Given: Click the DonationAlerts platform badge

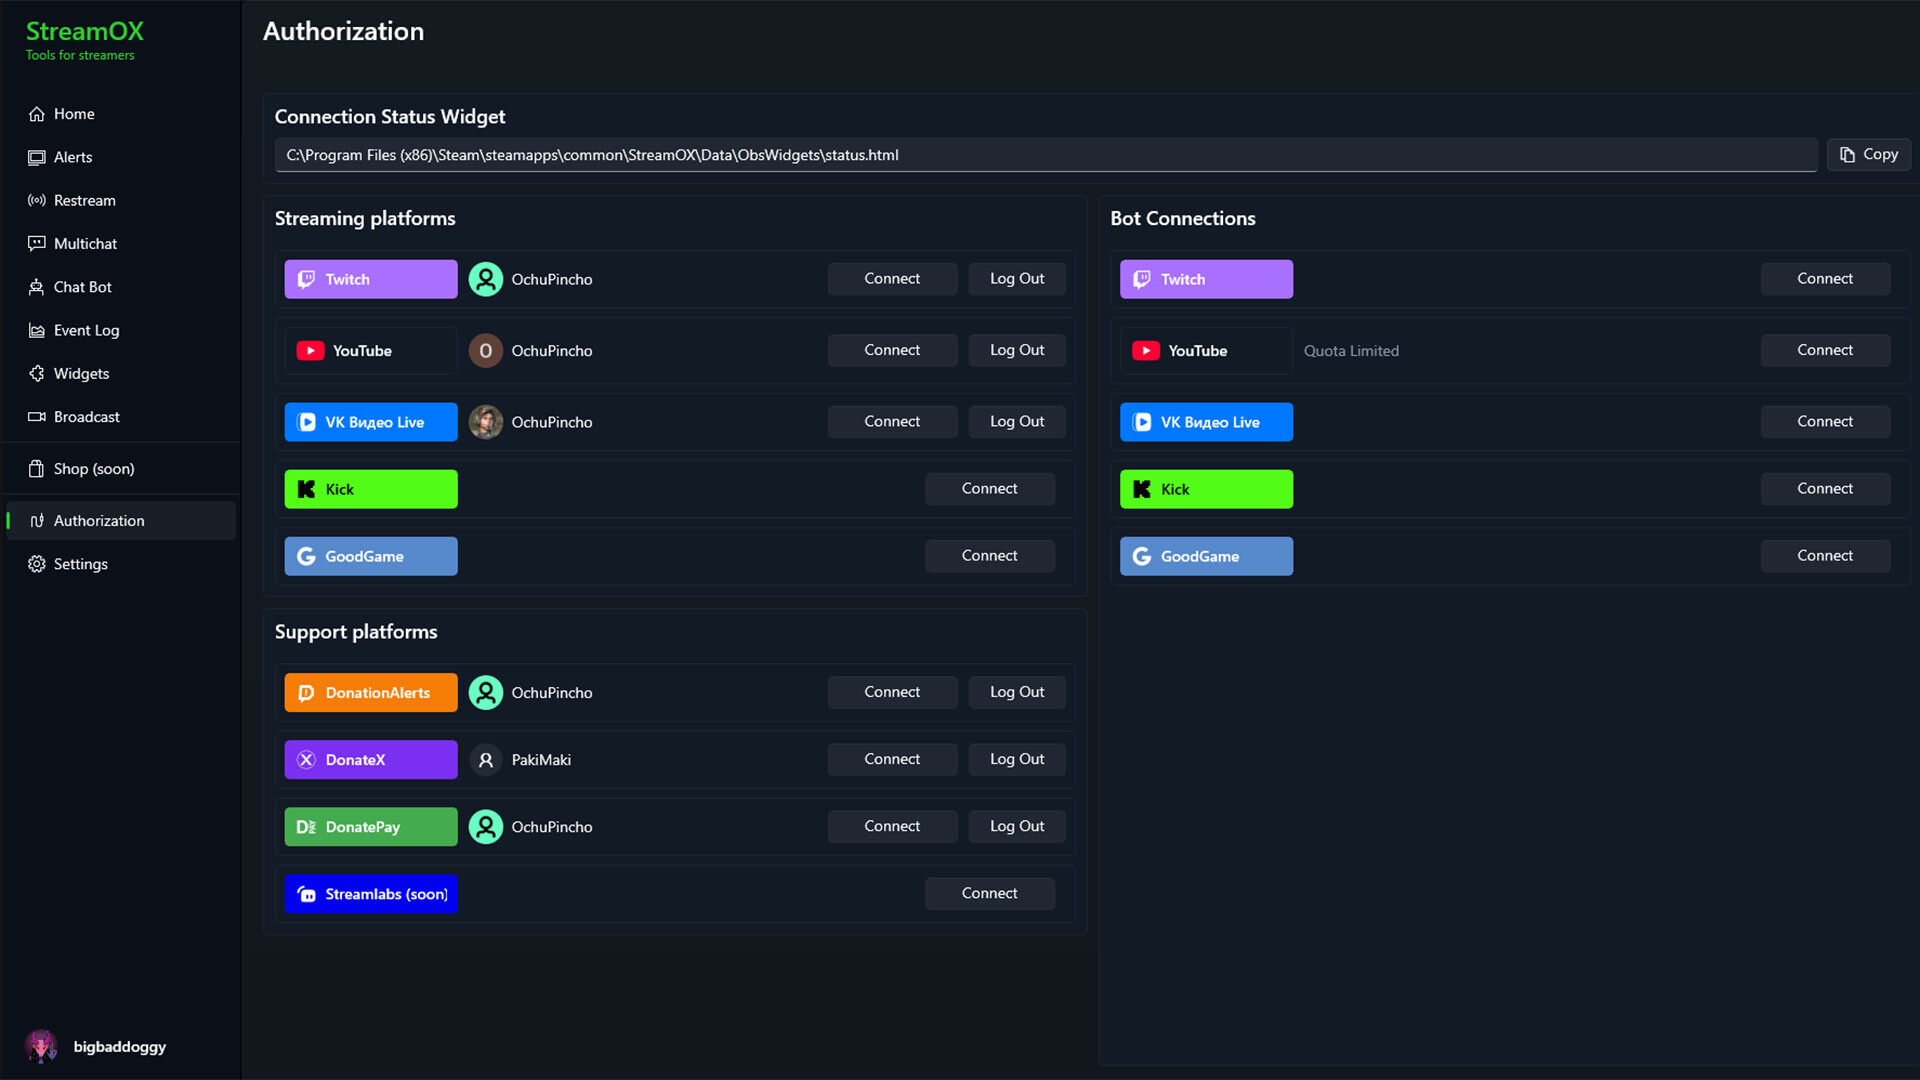Looking at the screenshot, I should [x=371, y=692].
